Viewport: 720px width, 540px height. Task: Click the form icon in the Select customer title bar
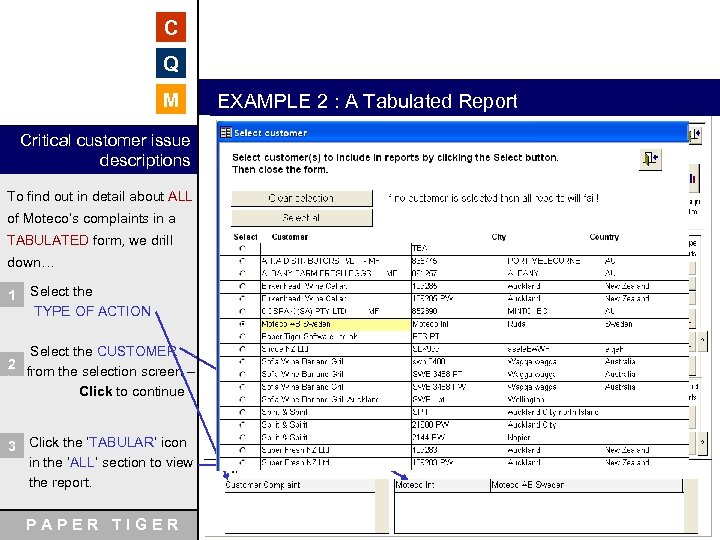[226, 133]
